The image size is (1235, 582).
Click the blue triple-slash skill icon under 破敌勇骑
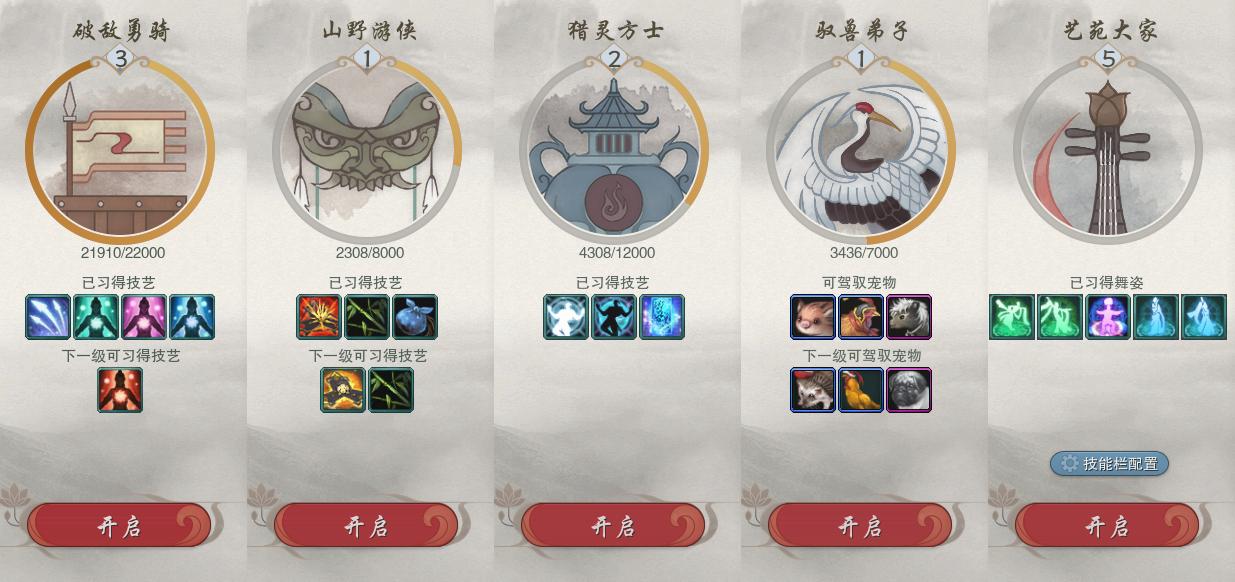[x=48, y=317]
